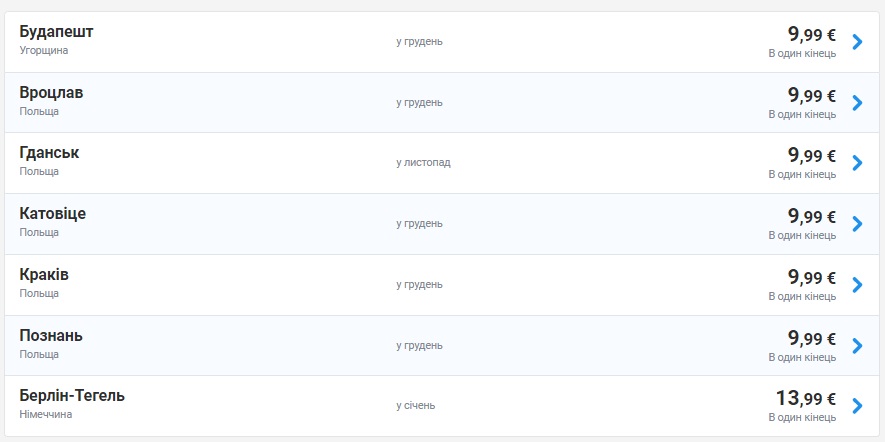Click the arrow icon in Budapest row

857,42
